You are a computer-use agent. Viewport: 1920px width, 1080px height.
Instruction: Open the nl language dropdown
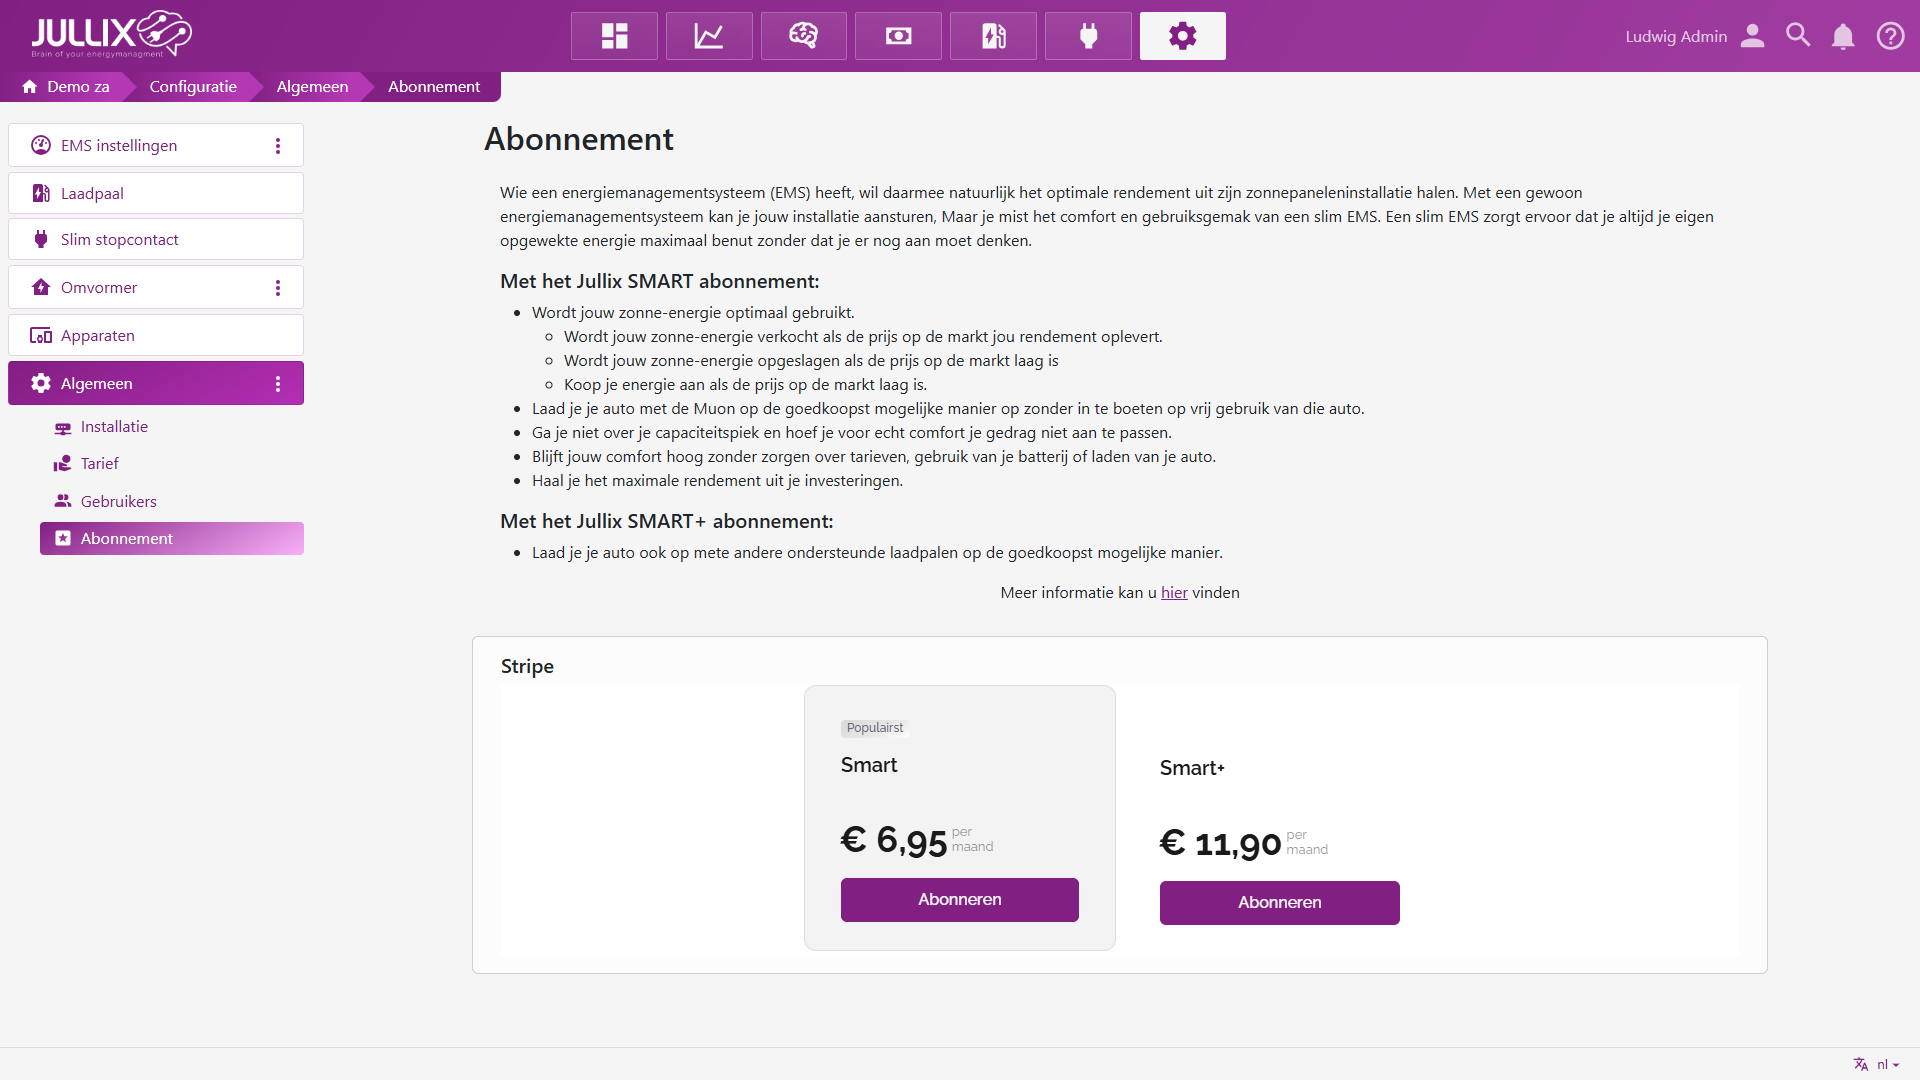(1885, 1064)
